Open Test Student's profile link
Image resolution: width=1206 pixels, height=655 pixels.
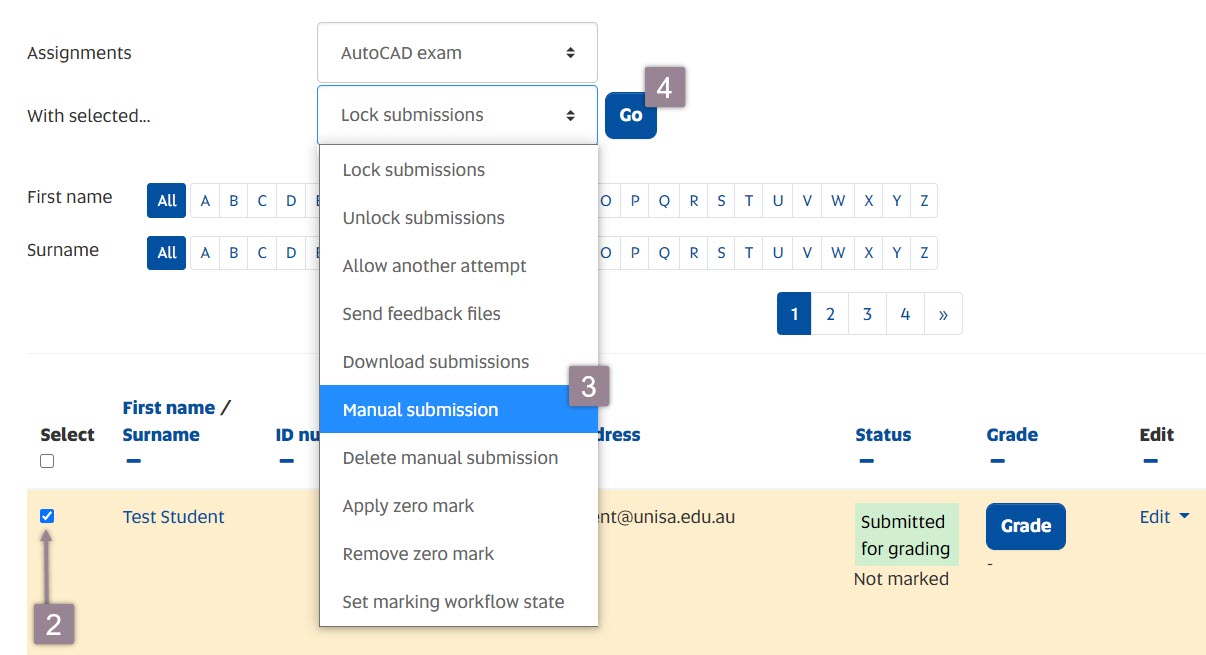[x=173, y=517]
